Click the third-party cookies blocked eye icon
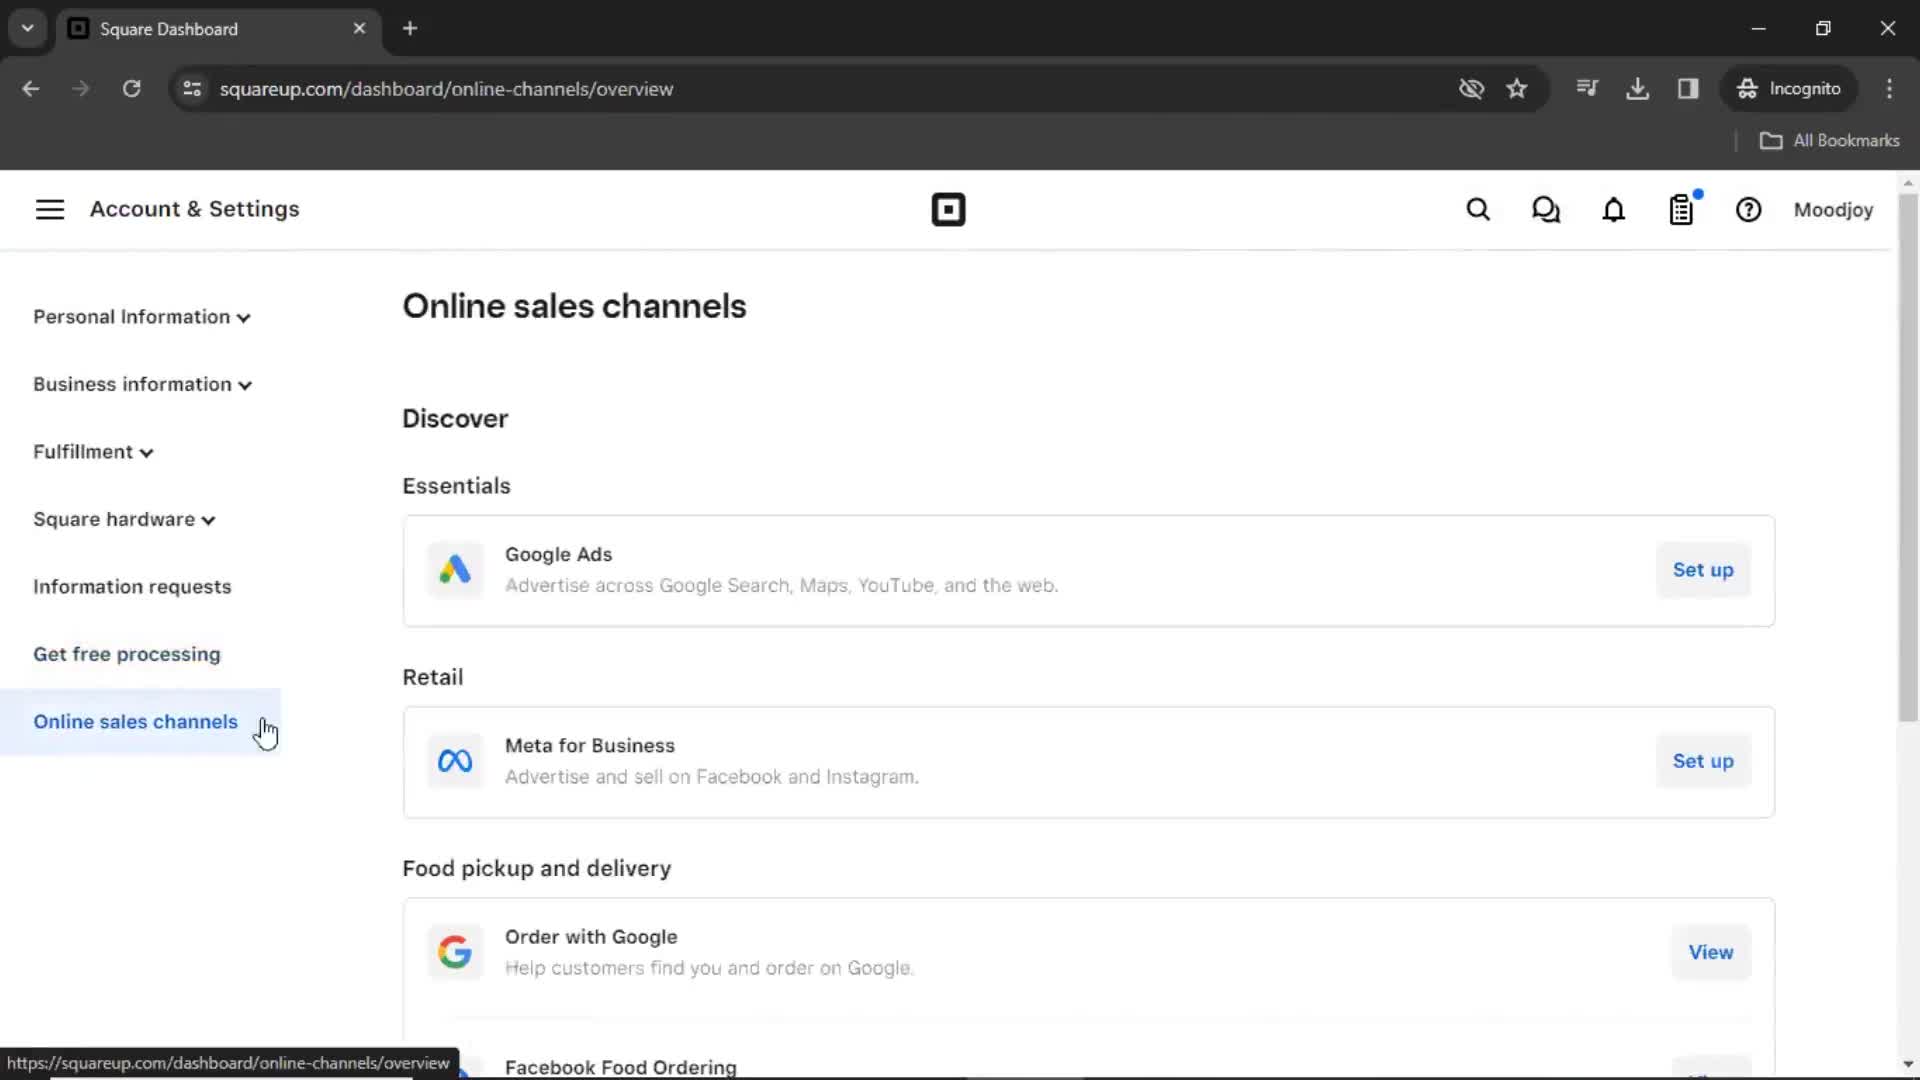Viewport: 1920px width, 1080px height. tap(1471, 89)
